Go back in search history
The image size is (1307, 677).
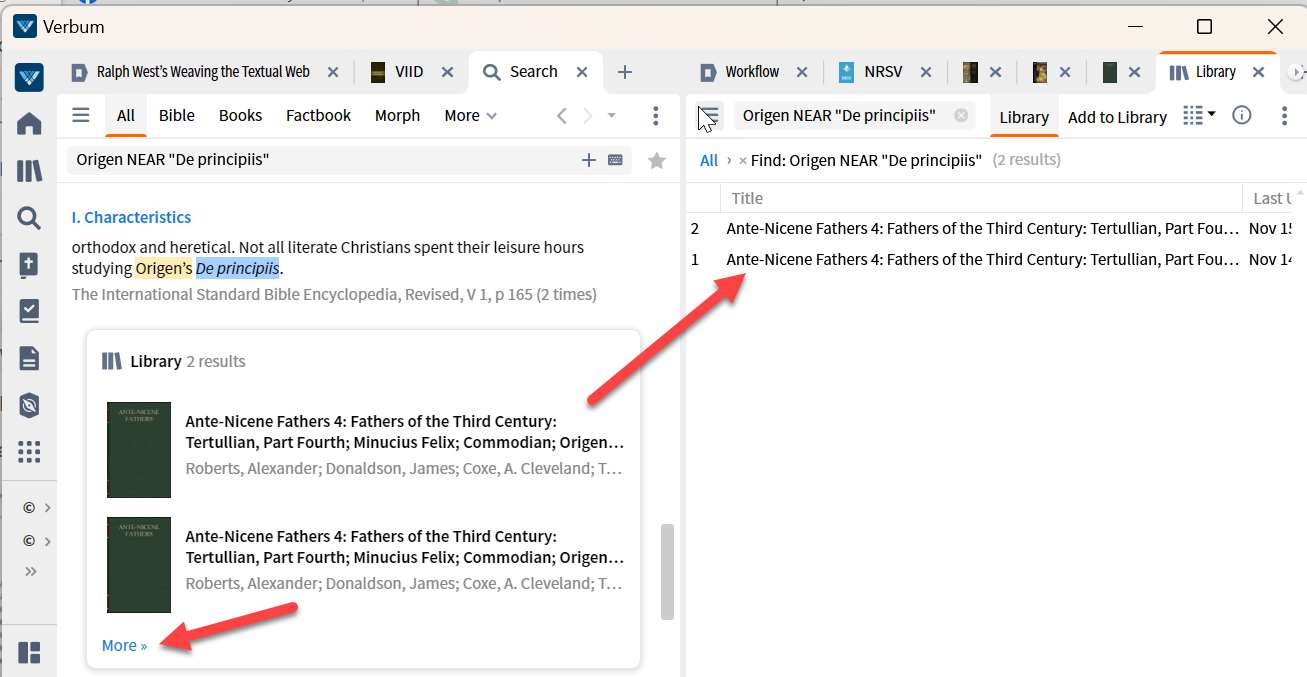click(x=562, y=116)
